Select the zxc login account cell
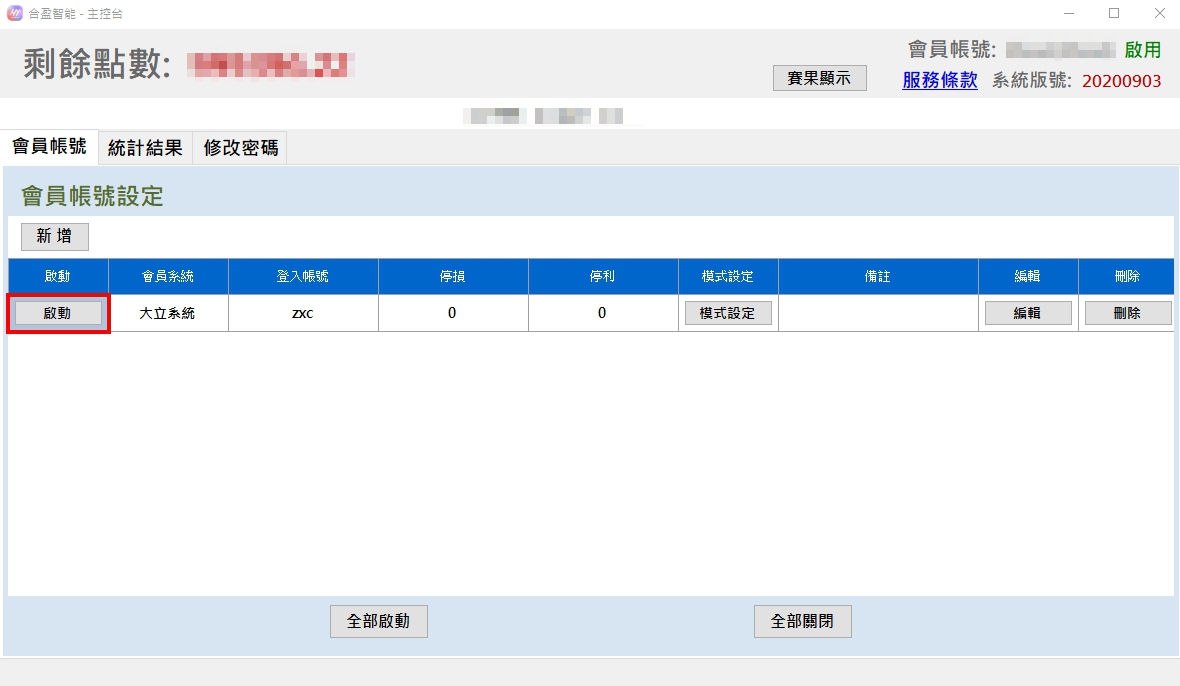This screenshot has width=1180, height=686. click(303, 313)
